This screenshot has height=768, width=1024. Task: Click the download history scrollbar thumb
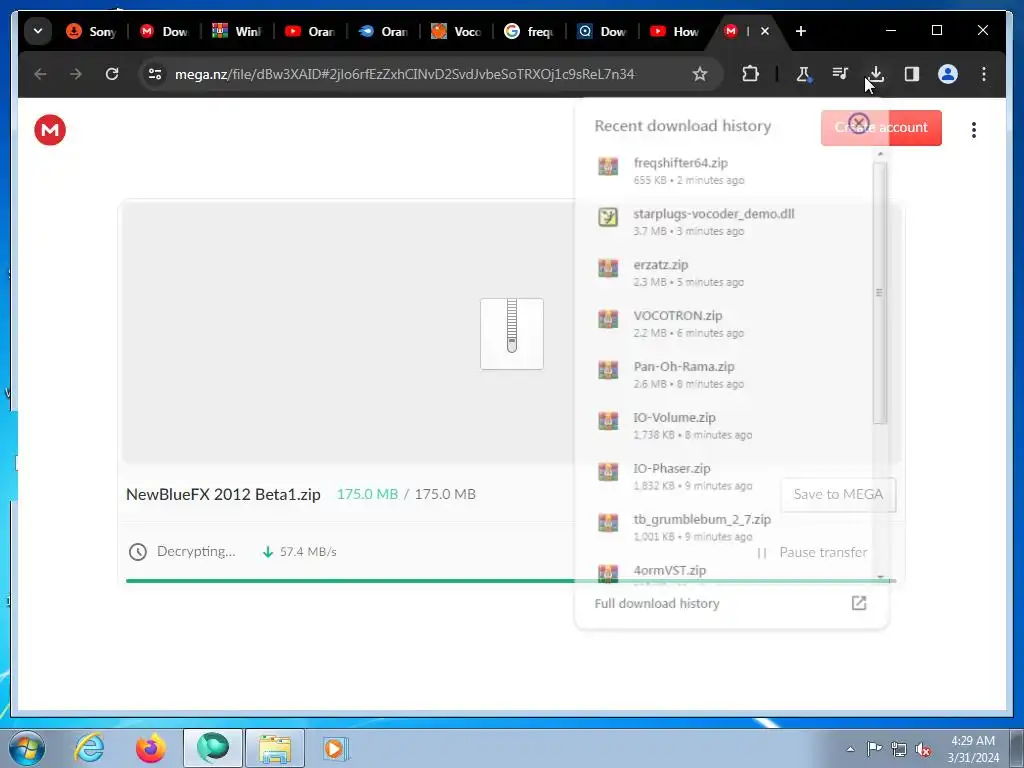tap(880, 293)
